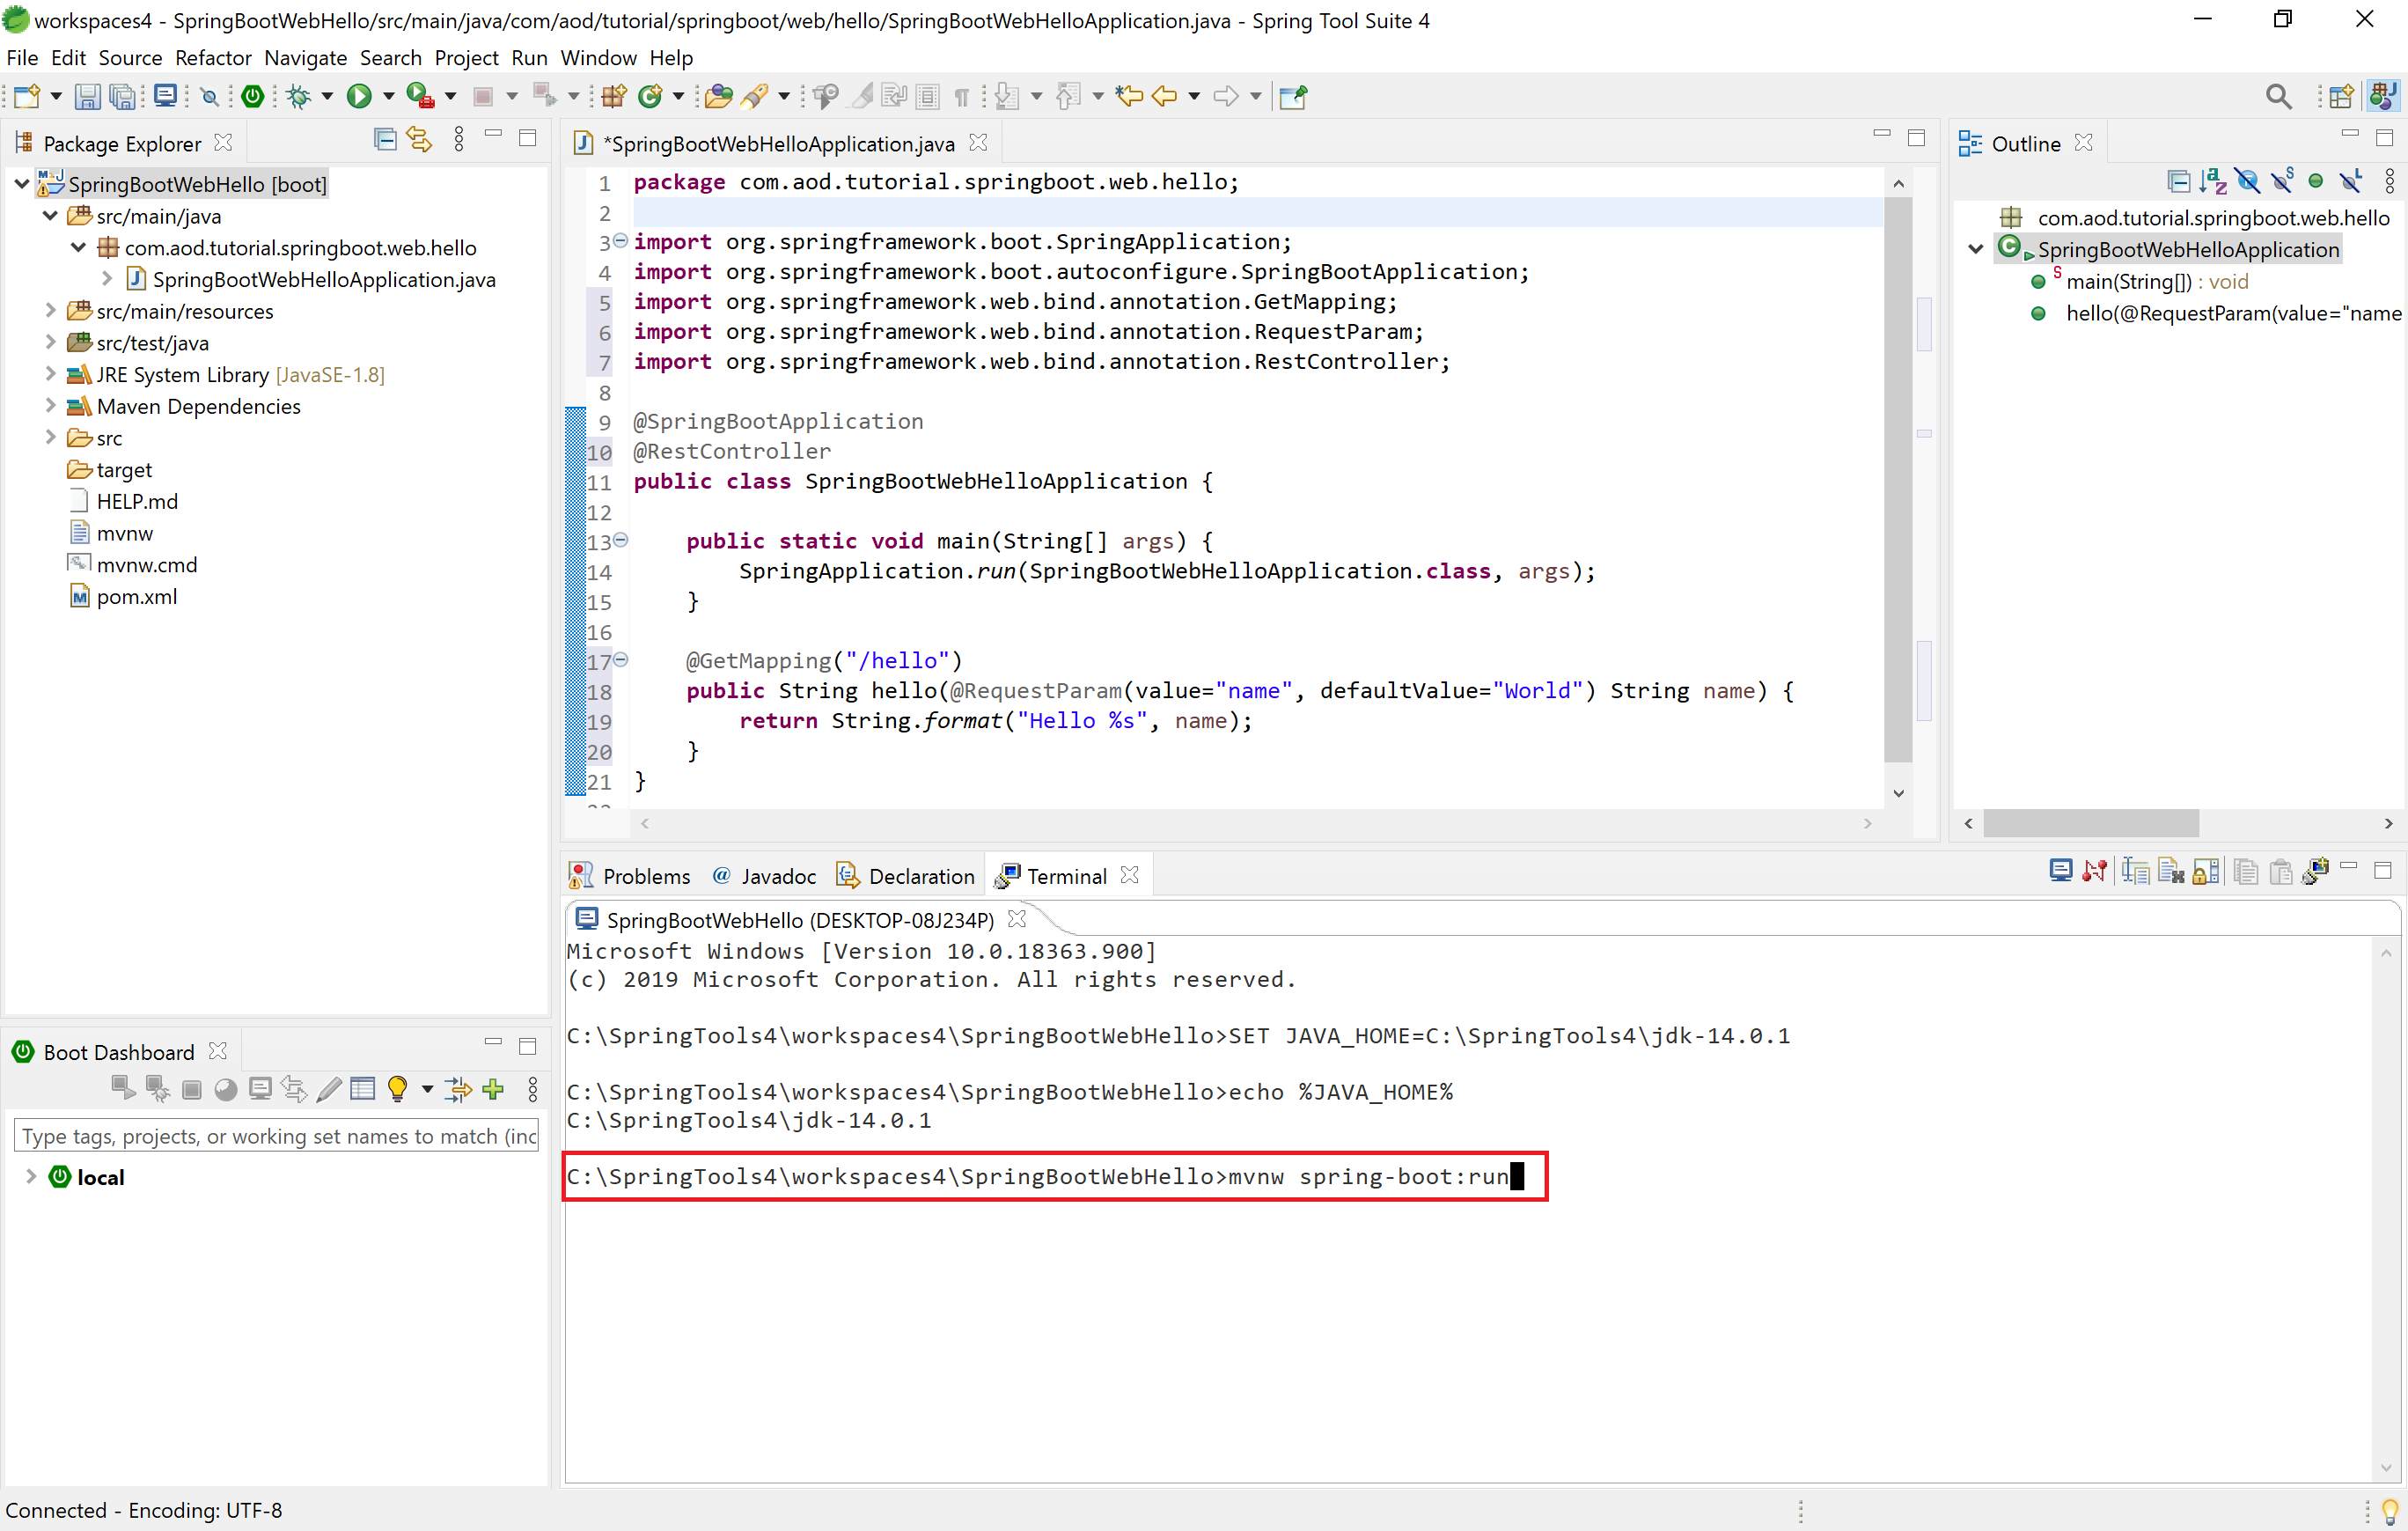
Task: Open the Navigate menu
Action: coord(305,57)
